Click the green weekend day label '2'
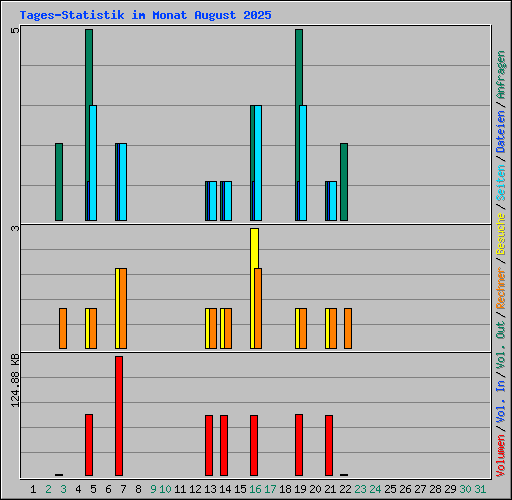Viewport: 512px width, 500px height. (48, 489)
